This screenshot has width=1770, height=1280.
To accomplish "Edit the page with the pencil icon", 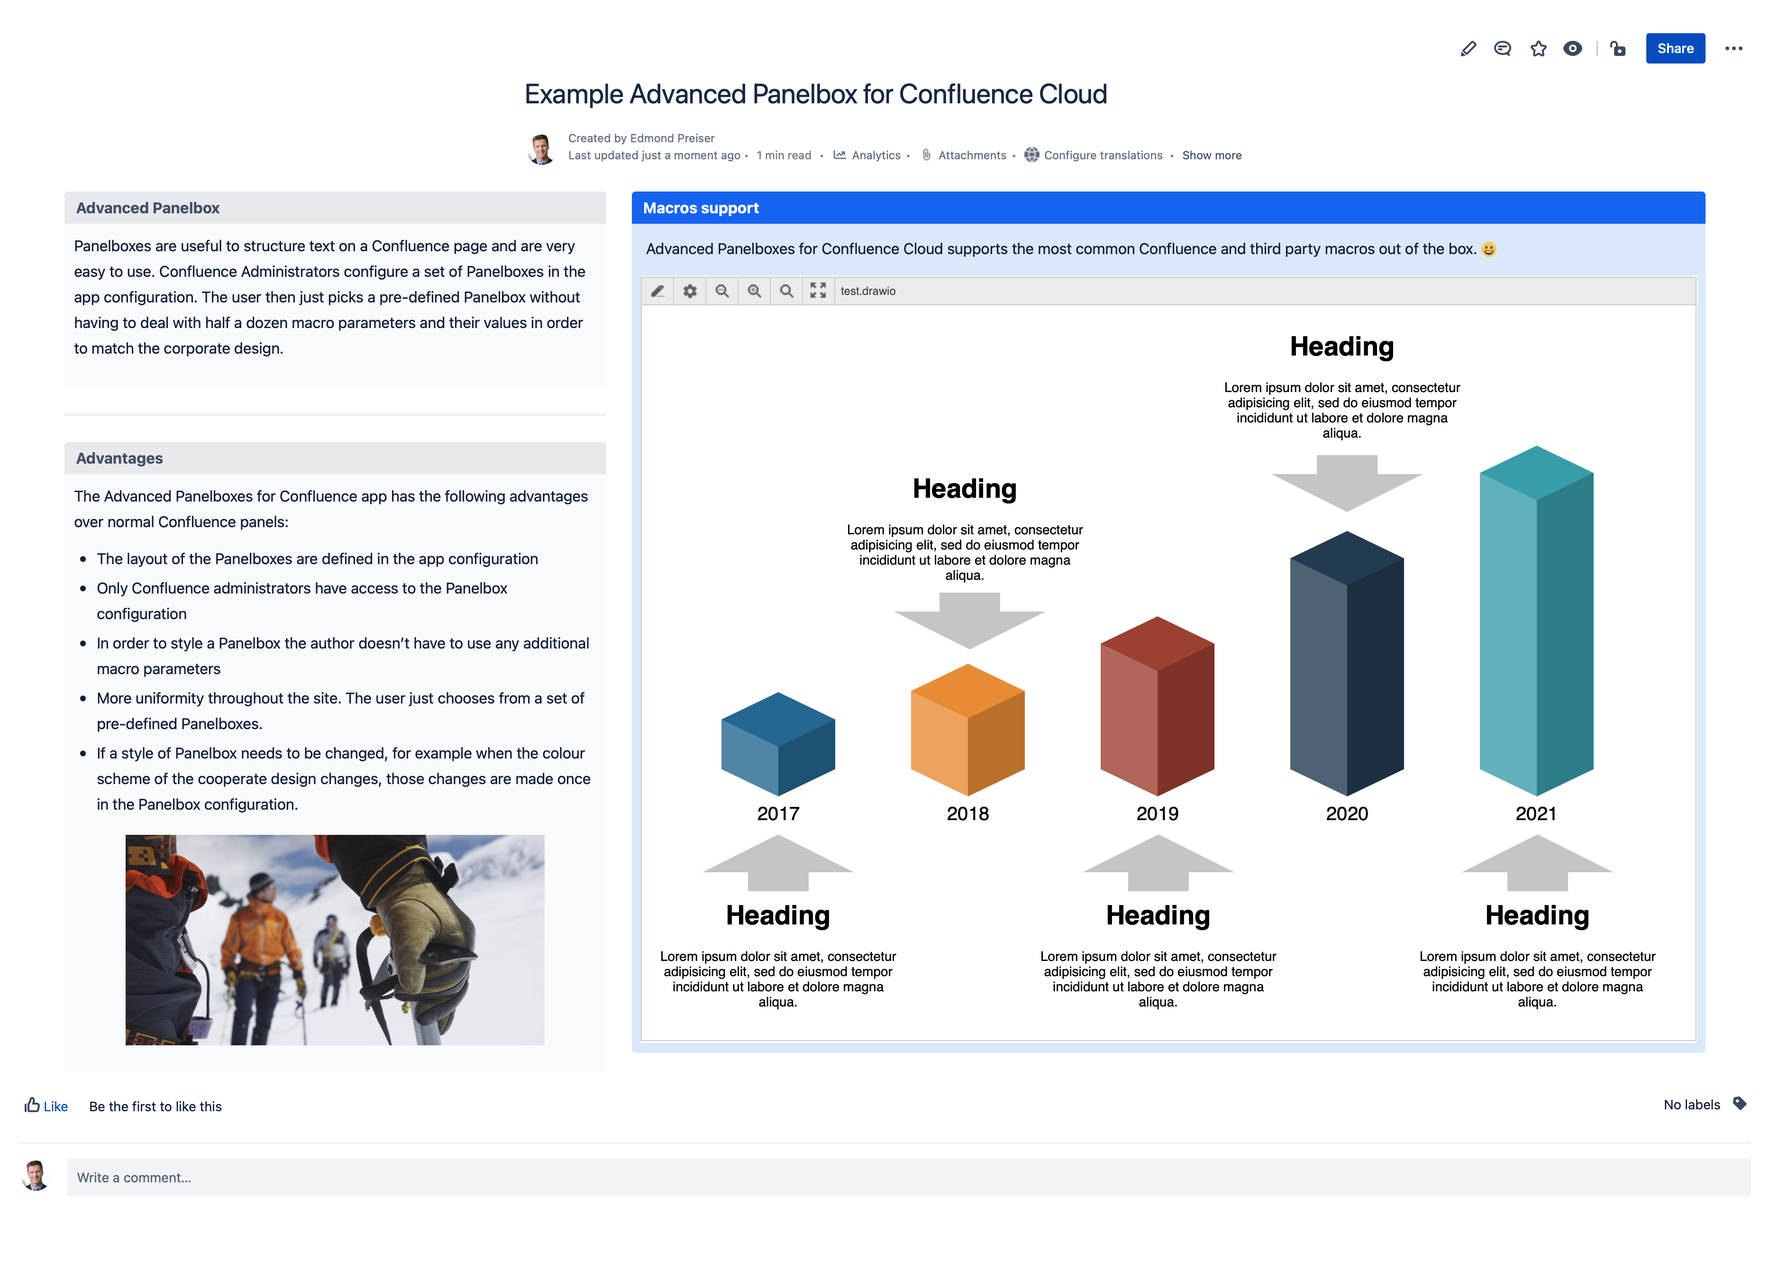I will [1468, 48].
